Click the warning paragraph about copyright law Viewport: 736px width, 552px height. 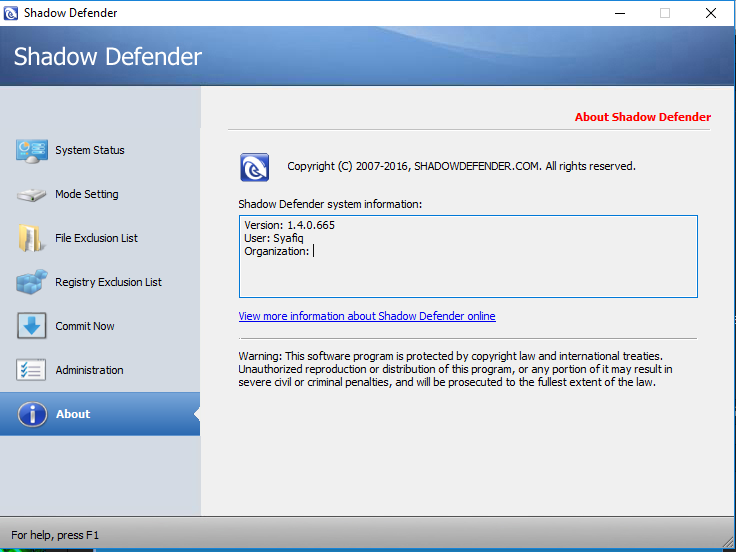(455, 369)
